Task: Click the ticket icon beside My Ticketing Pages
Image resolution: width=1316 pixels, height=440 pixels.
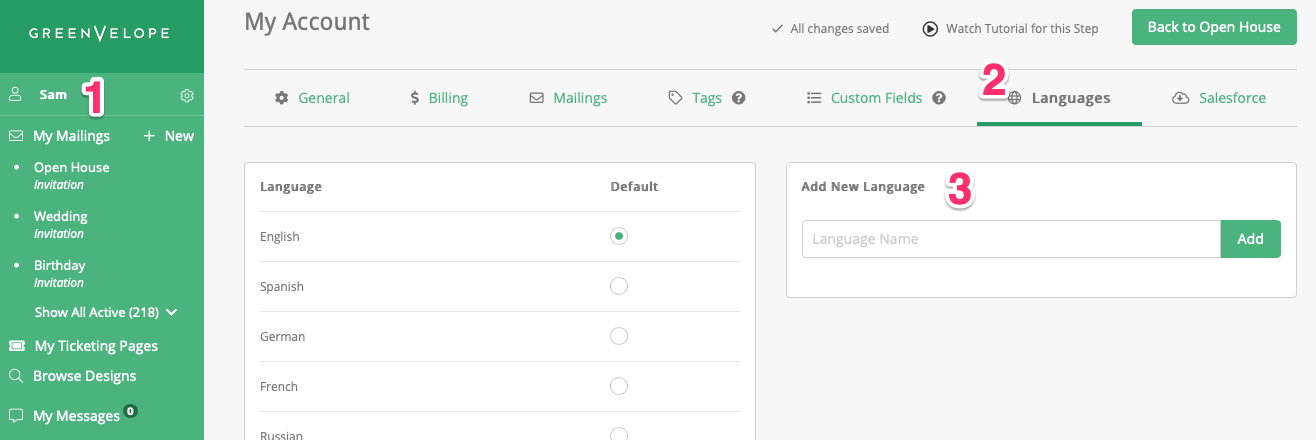Action: [x=16, y=346]
